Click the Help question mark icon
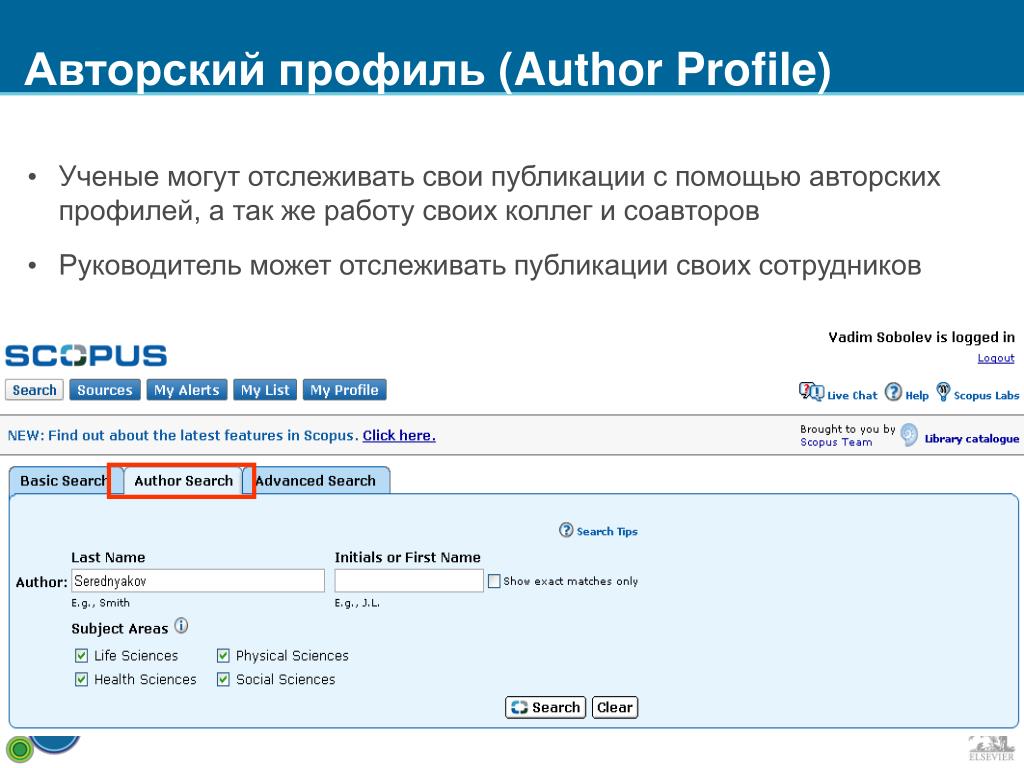This screenshot has height=768, width=1024. point(893,392)
